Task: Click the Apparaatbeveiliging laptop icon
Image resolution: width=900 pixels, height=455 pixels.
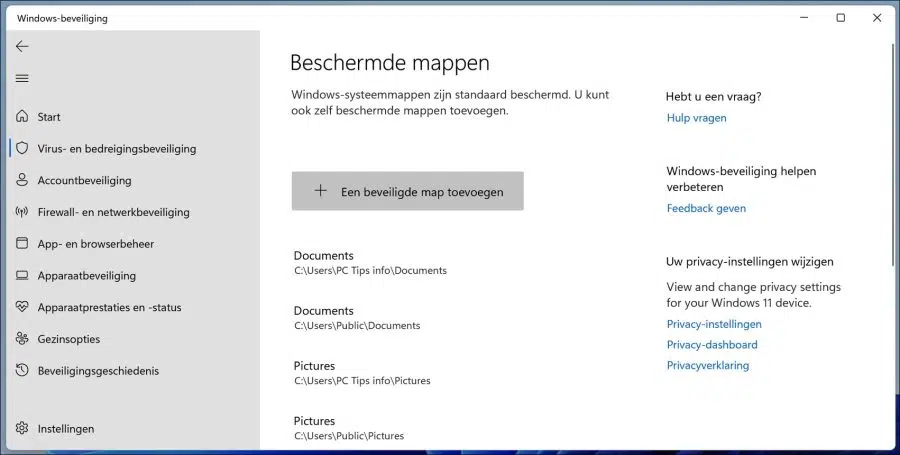Action: click(22, 275)
